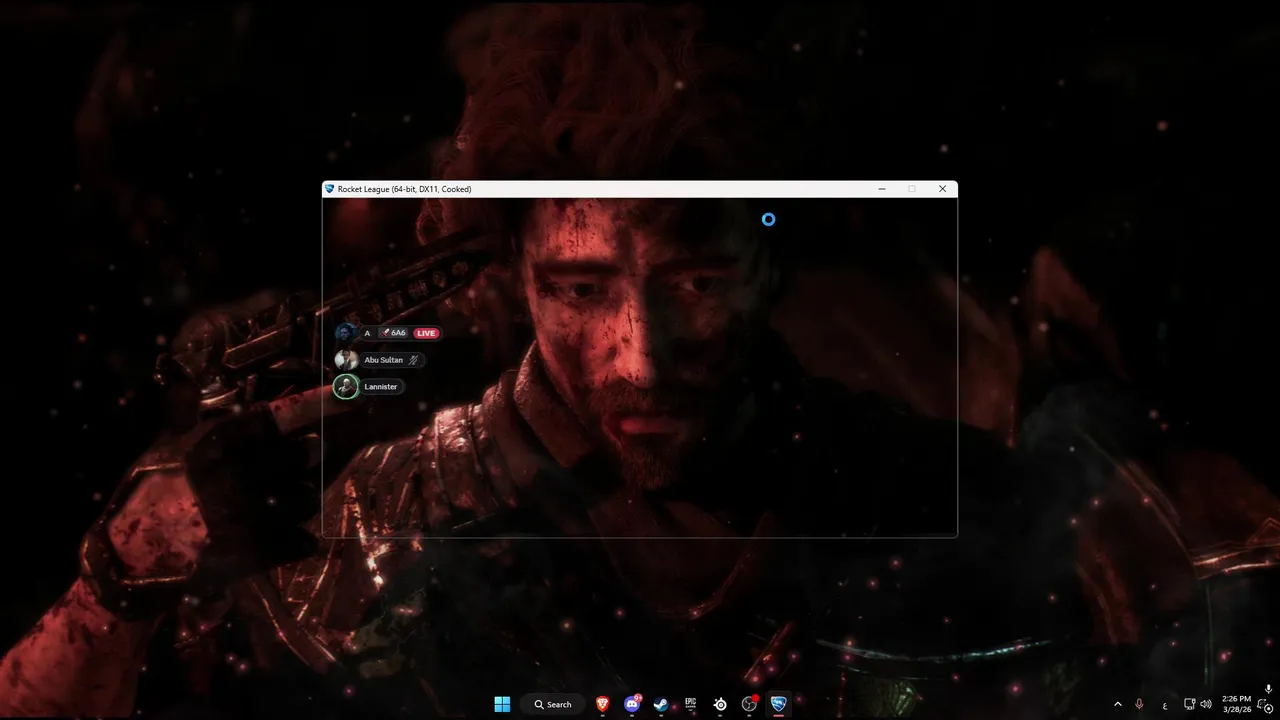Launch Brave browser from the taskbar
Image resolution: width=1280 pixels, height=720 pixels.
[x=603, y=704]
